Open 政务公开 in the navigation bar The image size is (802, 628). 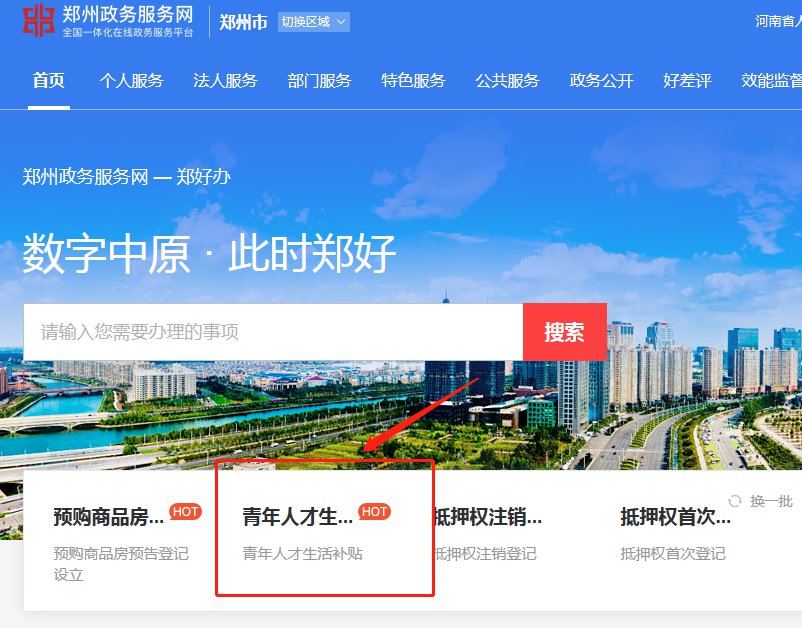pos(602,80)
